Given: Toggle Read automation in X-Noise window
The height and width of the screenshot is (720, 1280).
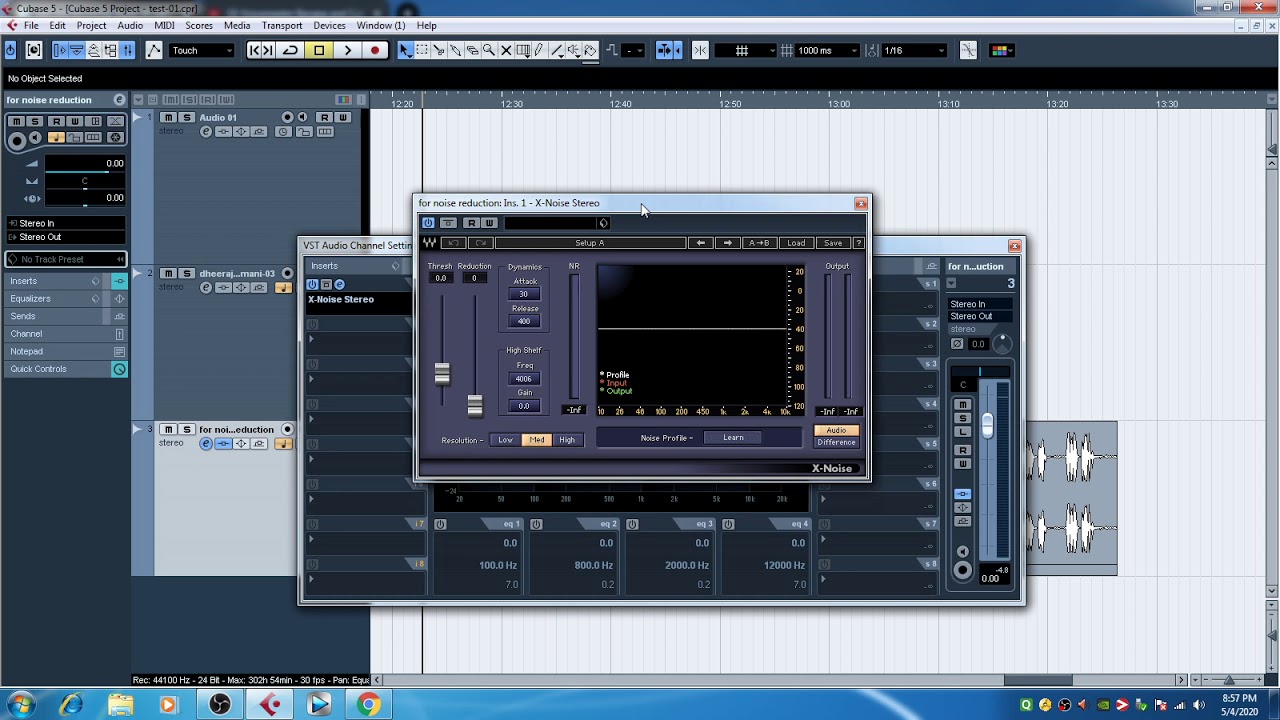Looking at the screenshot, I should (472, 223).
